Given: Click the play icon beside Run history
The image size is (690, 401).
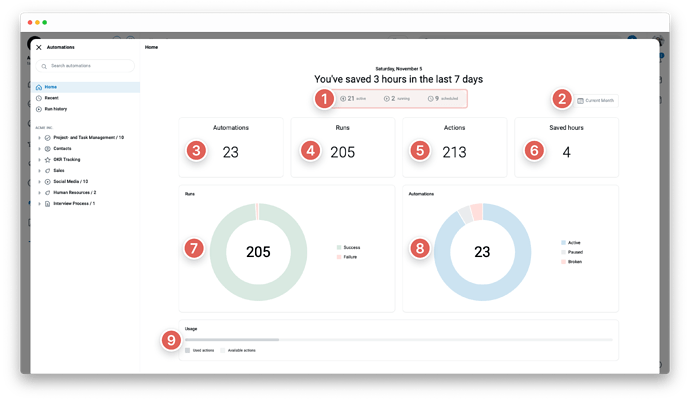Looking at the screenshot, I should (x=39, y=109).
